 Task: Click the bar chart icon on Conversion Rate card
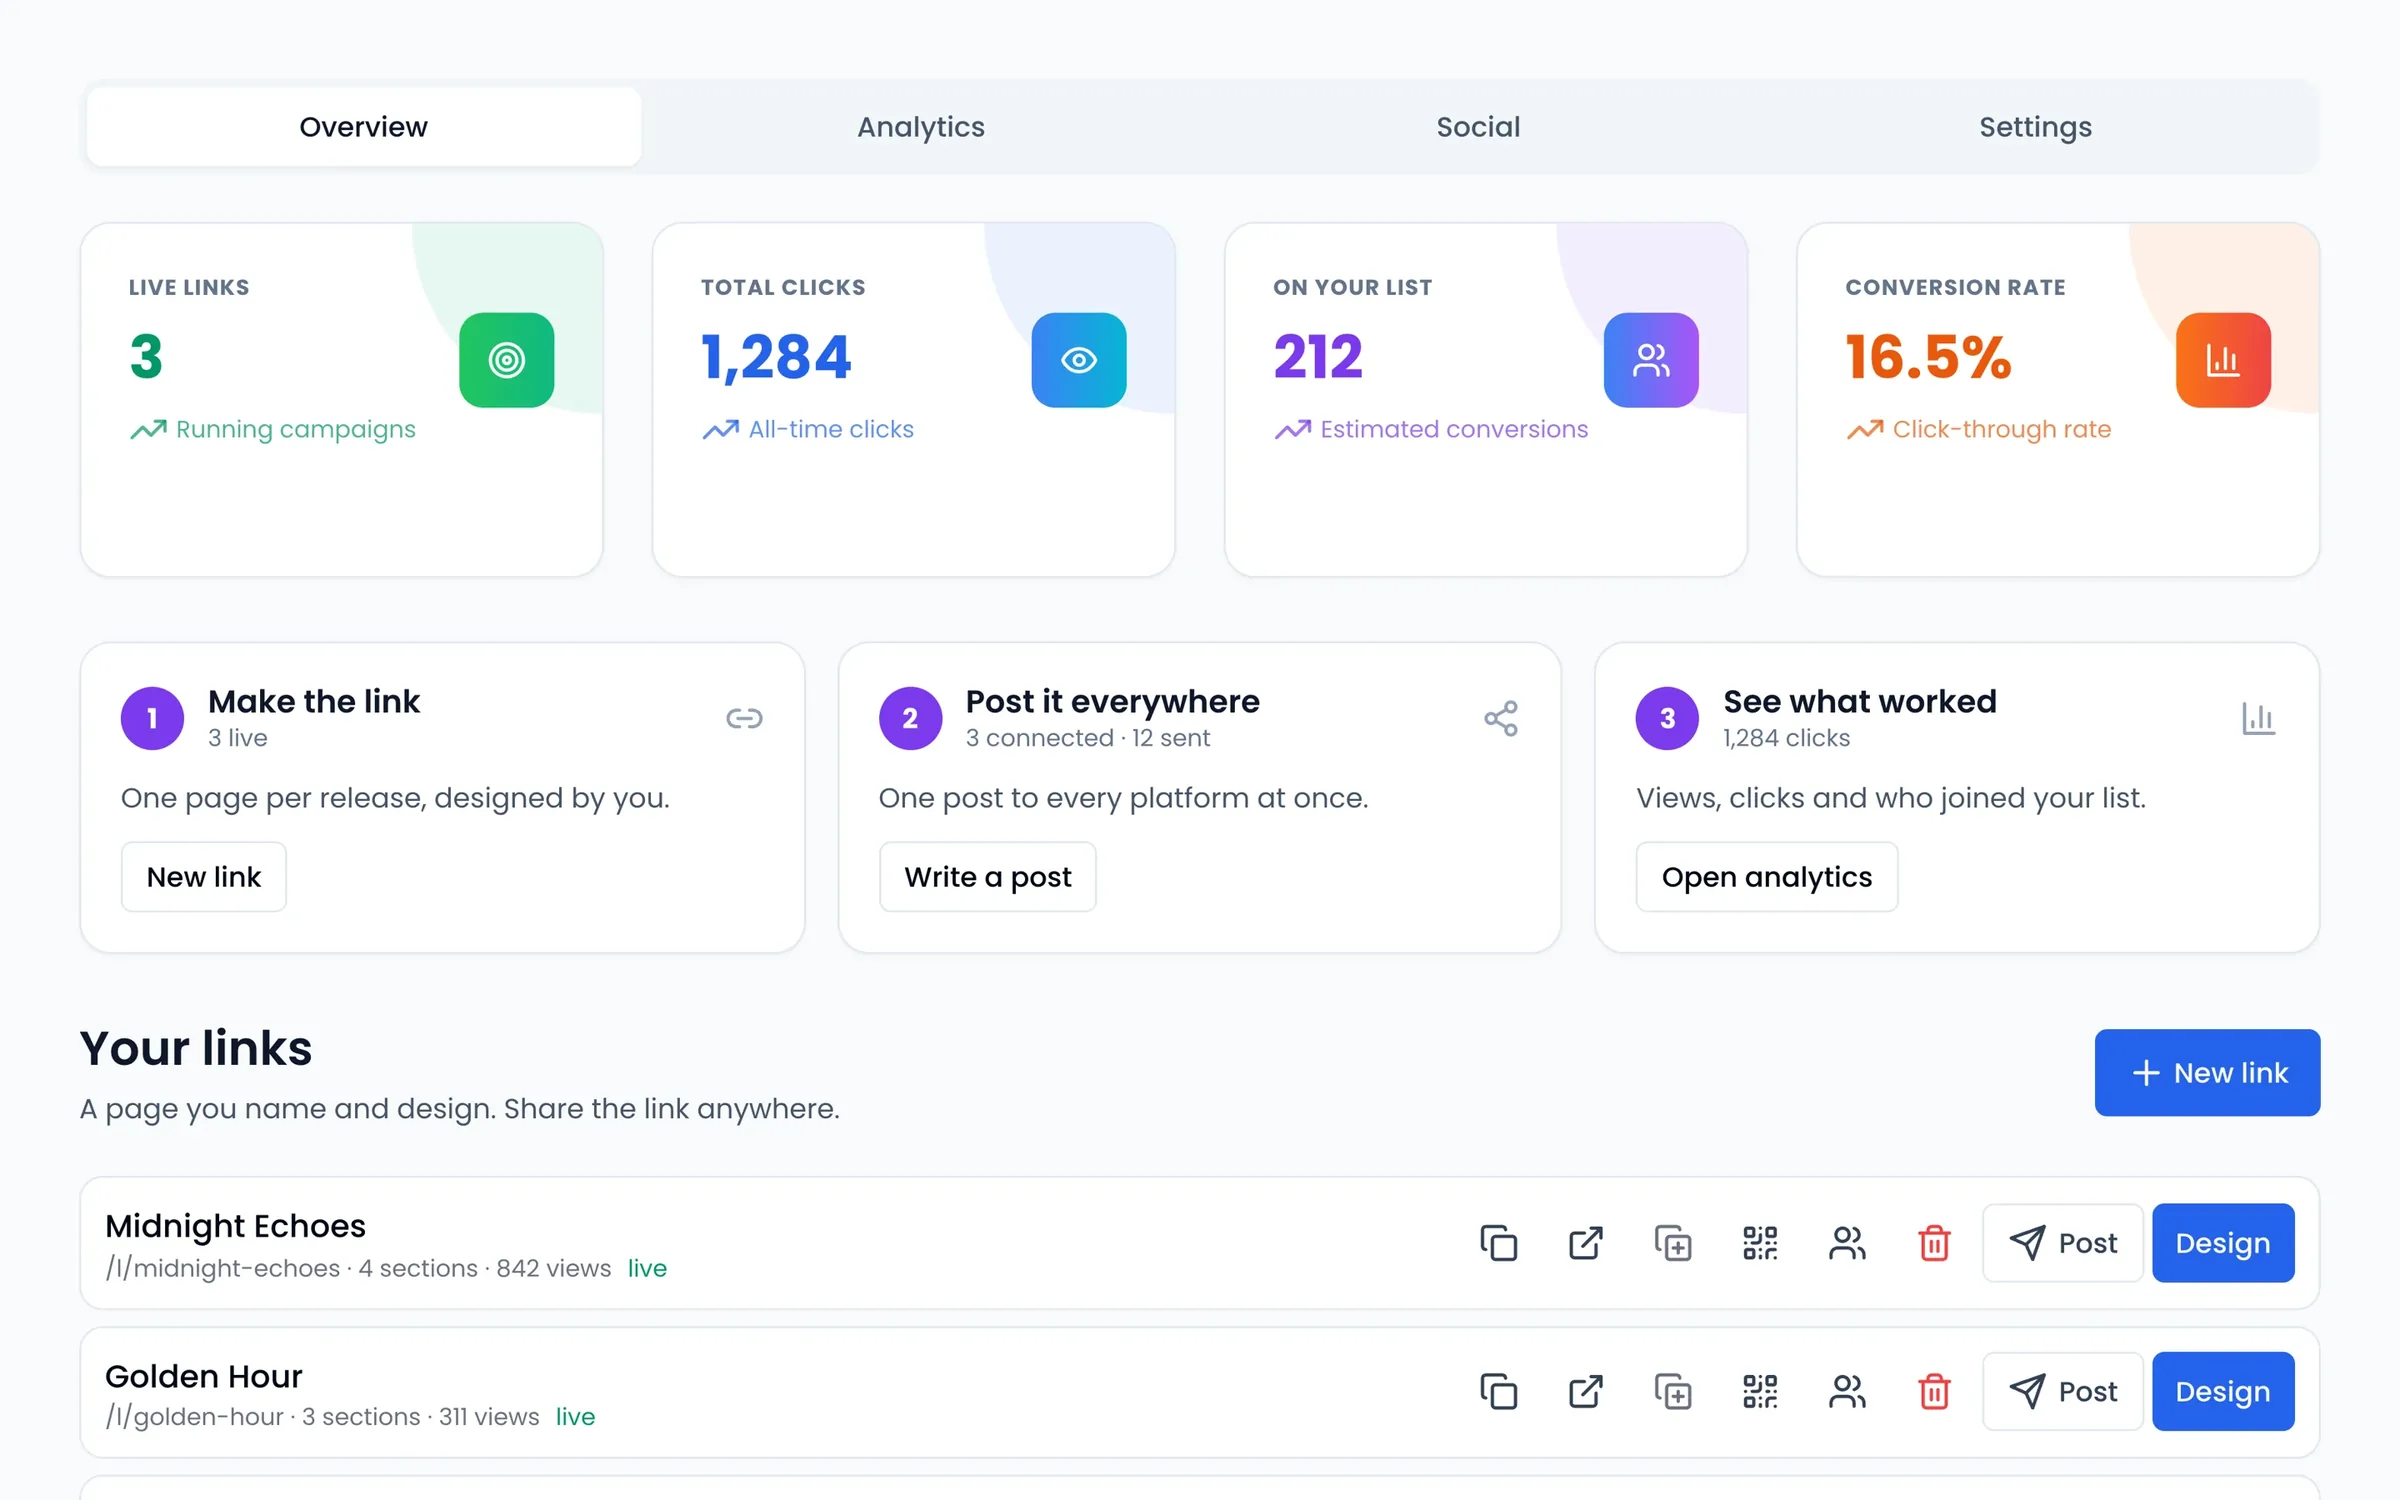coord(2223,360)
